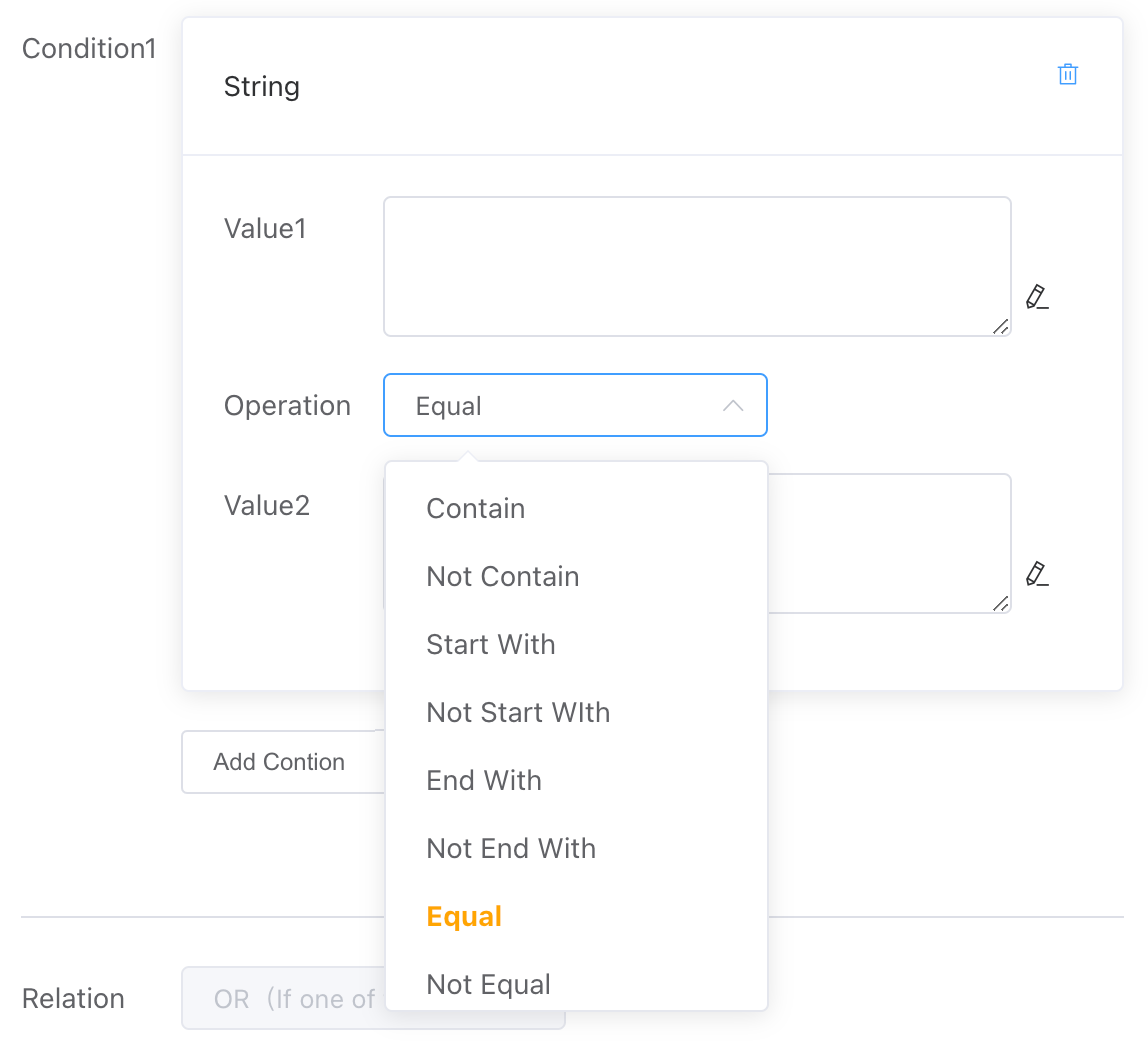Viewport: 1148px width, 1048px height.
Task: Focus the Value1 text area
Action: [x=696, y=266]
